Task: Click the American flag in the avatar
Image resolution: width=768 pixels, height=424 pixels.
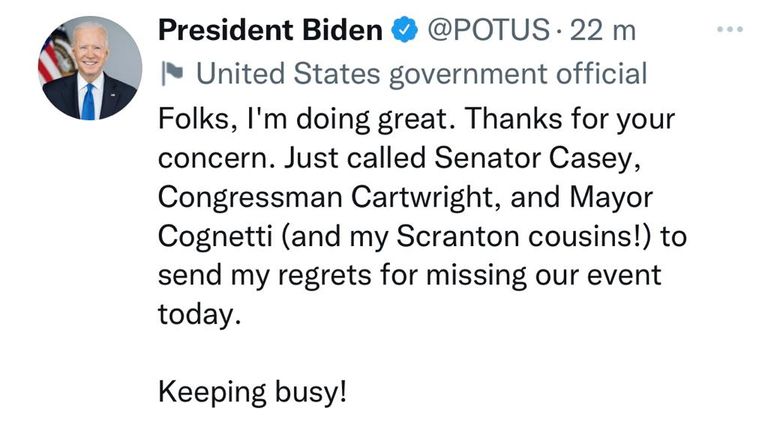Action: click(x=54, y=57)
